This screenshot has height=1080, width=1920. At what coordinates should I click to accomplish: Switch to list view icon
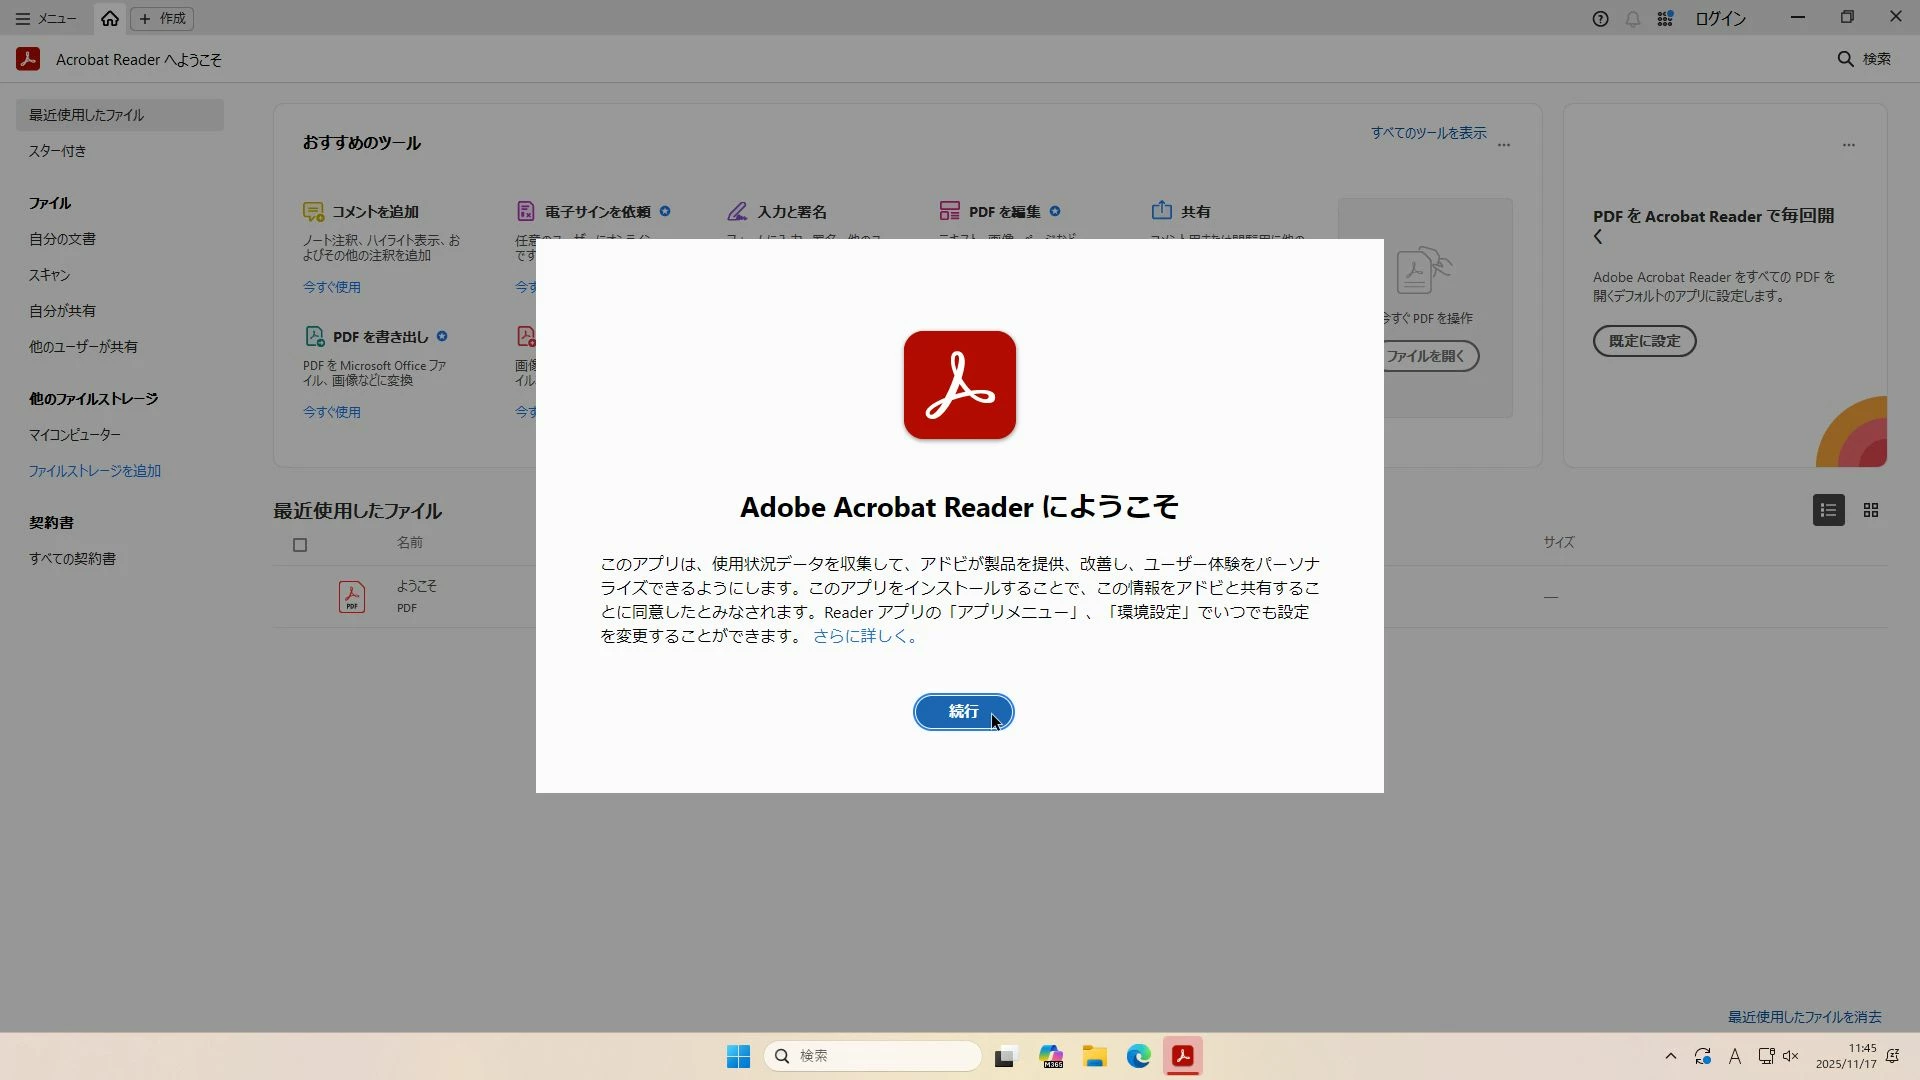click(x=1828, y=511)
